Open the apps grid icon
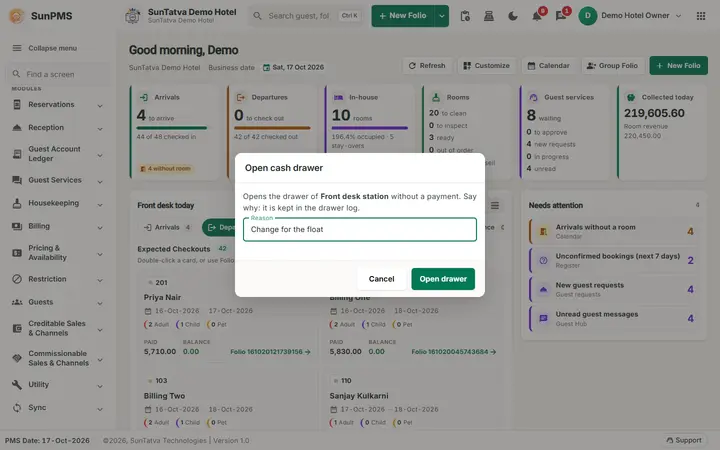Image resolution: width=720 pixels, height=450 pixels. coord(701,16)
